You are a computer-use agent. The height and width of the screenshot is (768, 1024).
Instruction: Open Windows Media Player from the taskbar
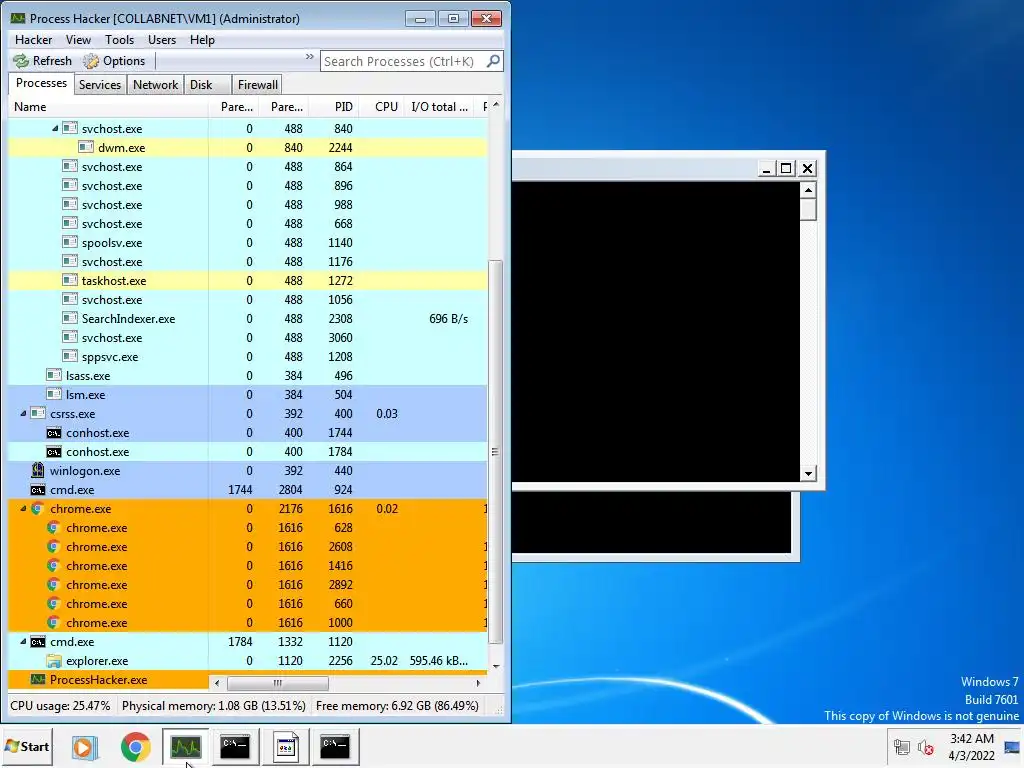[x=85, y=746]
